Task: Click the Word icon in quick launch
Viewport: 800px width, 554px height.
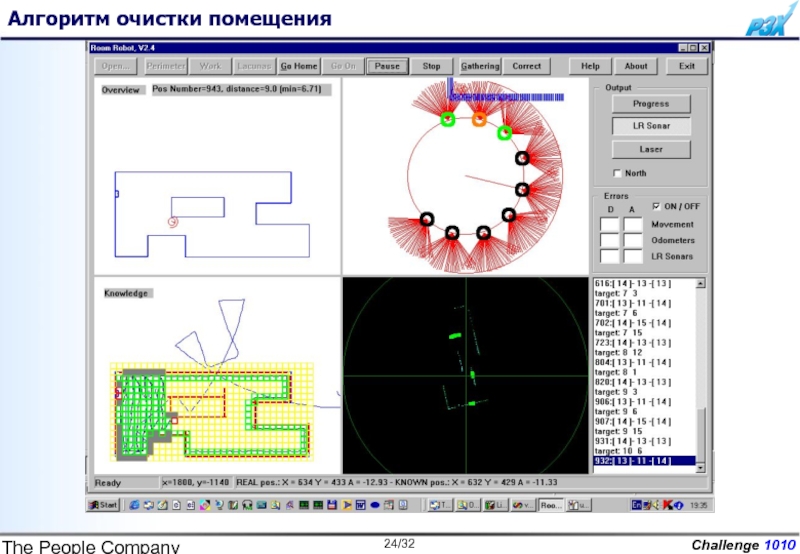Action: [360, 505]
